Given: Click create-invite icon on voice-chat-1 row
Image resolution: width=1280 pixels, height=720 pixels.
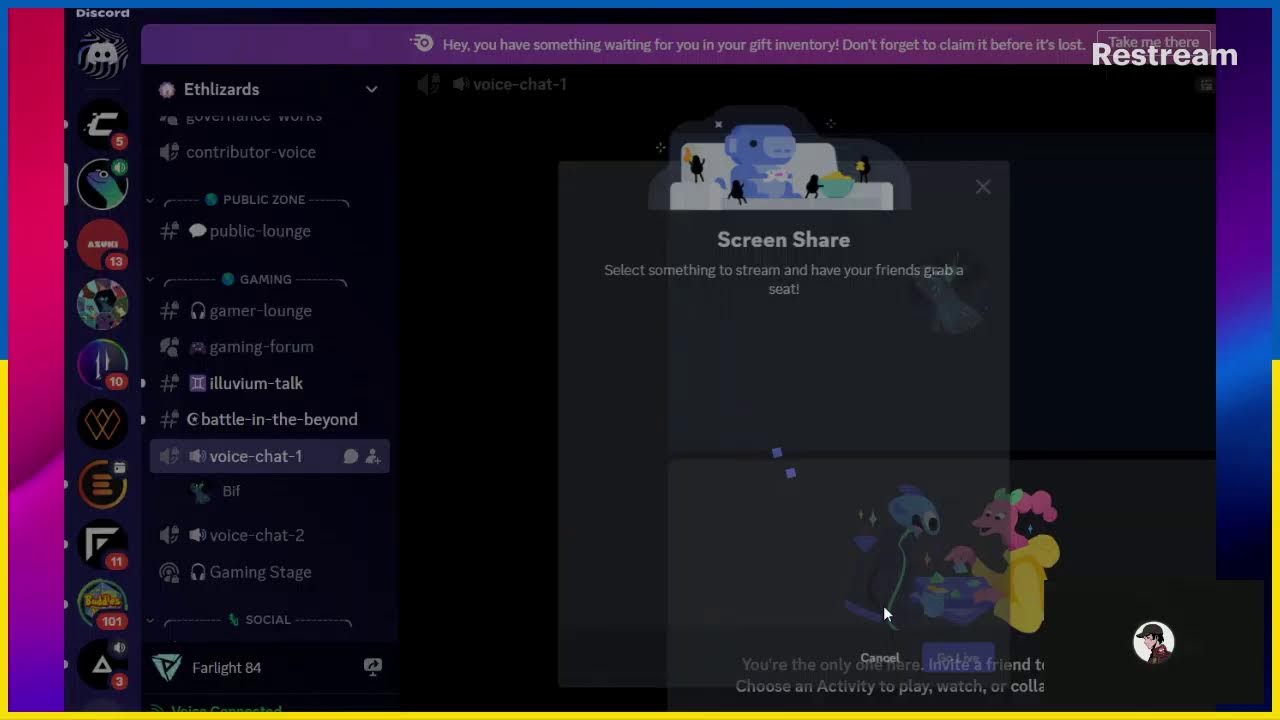Looking at the screenshot, I should pos(373,456).
